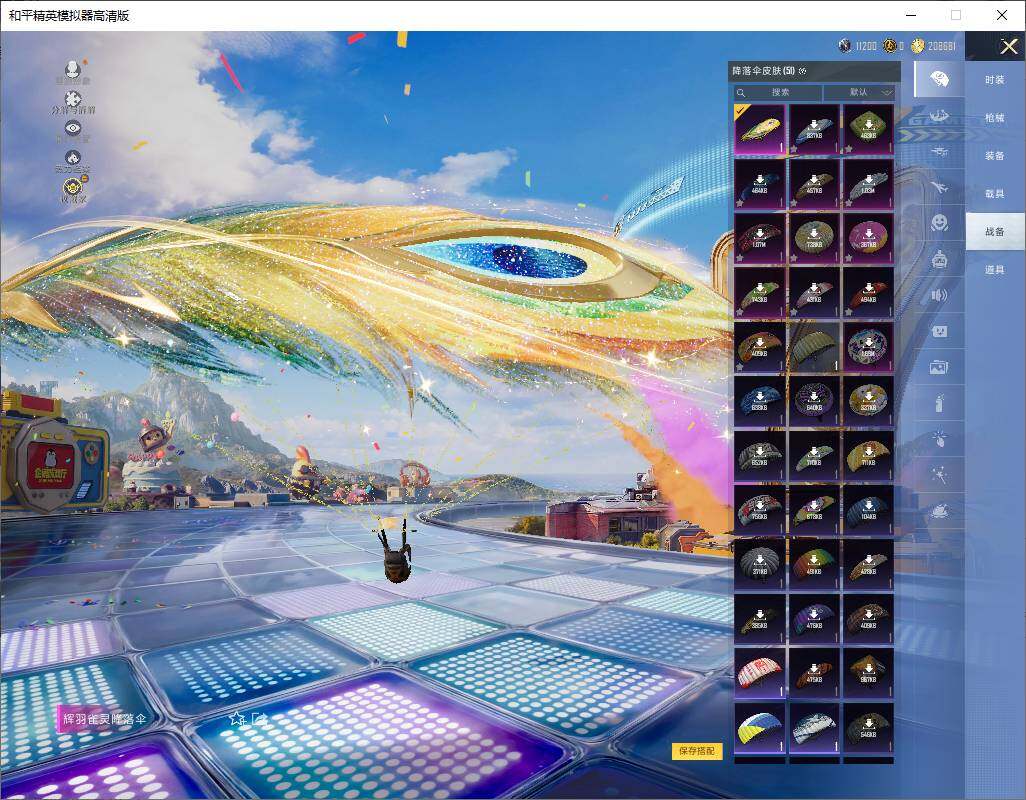Open 分解与折算 puzzle icon
This screenshot has width=1026, height=800.
(x=73, y=99)
